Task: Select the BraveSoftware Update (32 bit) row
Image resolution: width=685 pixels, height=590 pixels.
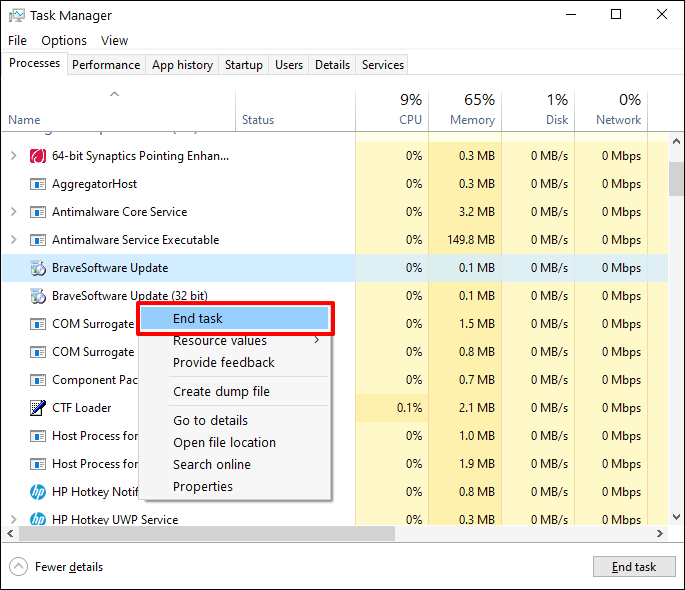Action: point(335,296)
